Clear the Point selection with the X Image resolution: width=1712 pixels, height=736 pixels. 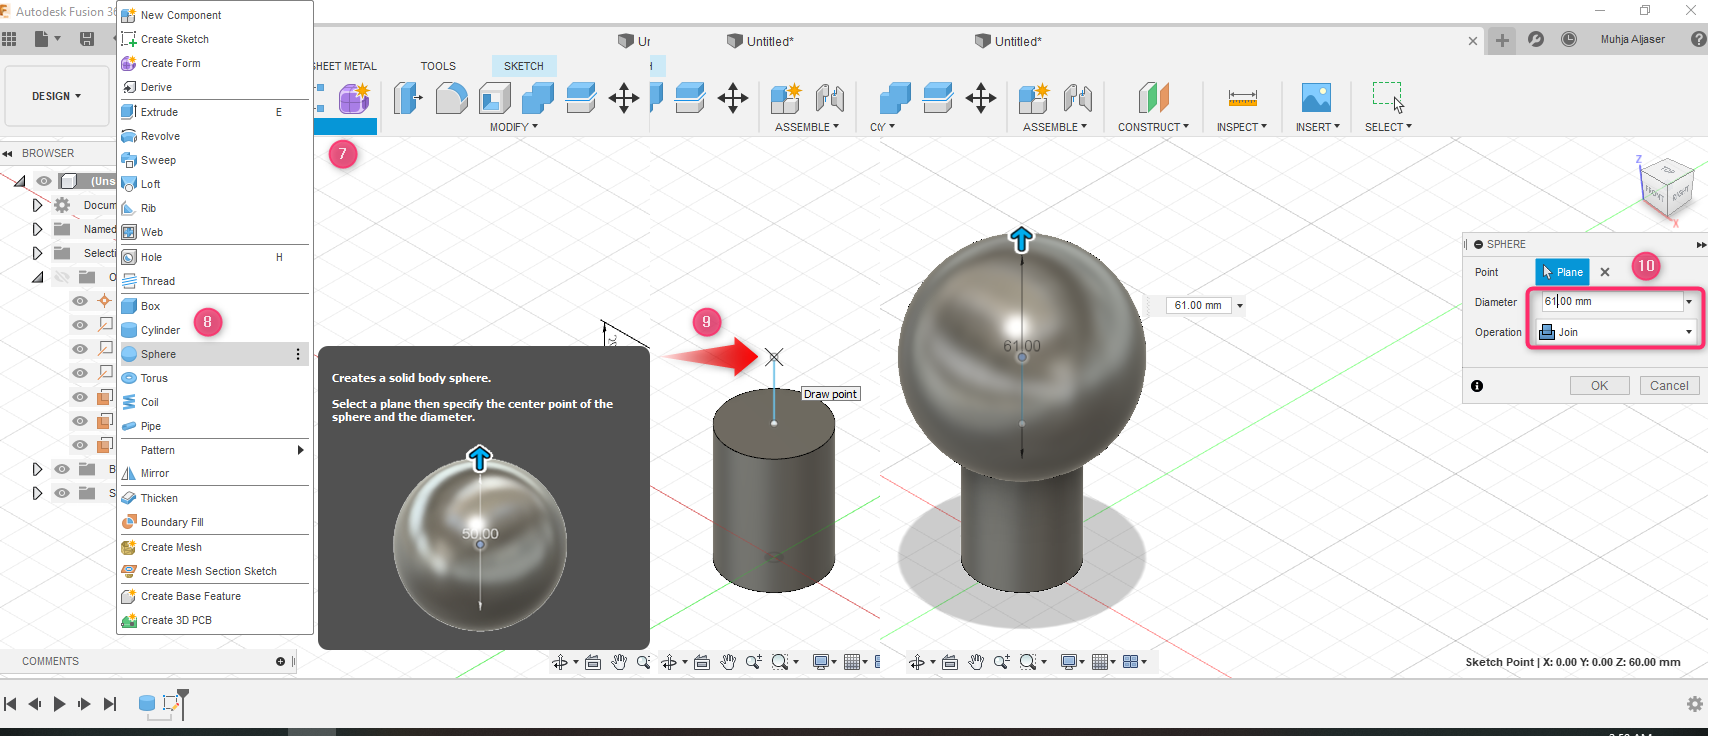click(1605, 272)
